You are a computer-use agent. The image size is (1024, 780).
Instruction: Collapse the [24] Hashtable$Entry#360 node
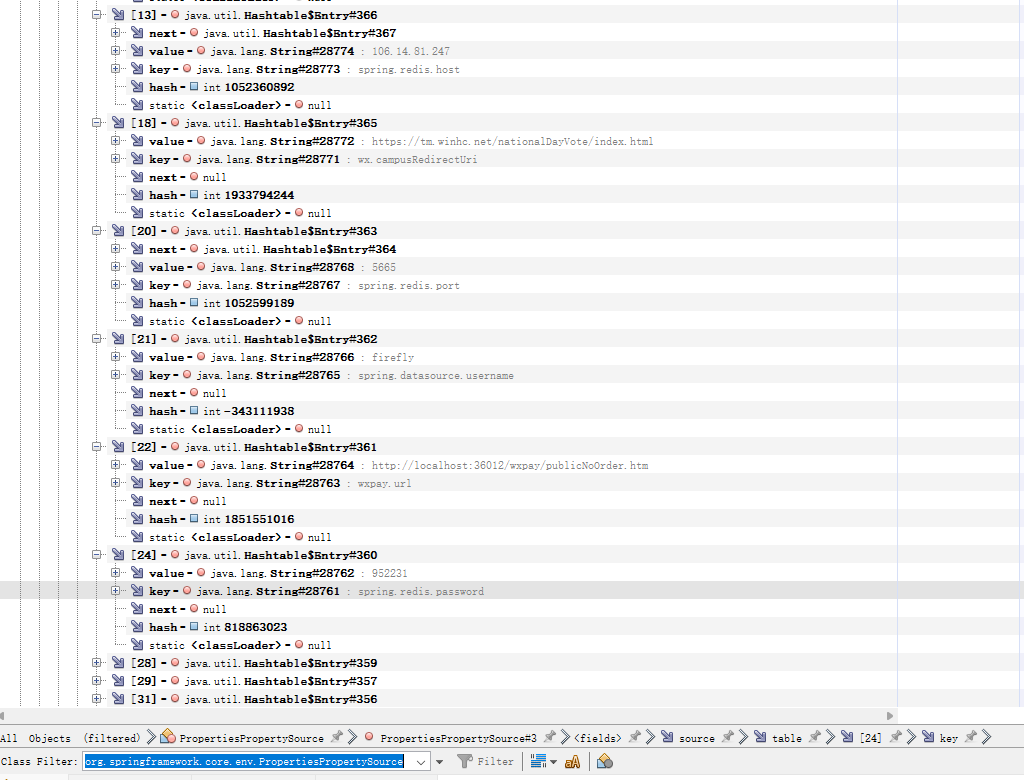pyautogui.click(x=97, y=555)
